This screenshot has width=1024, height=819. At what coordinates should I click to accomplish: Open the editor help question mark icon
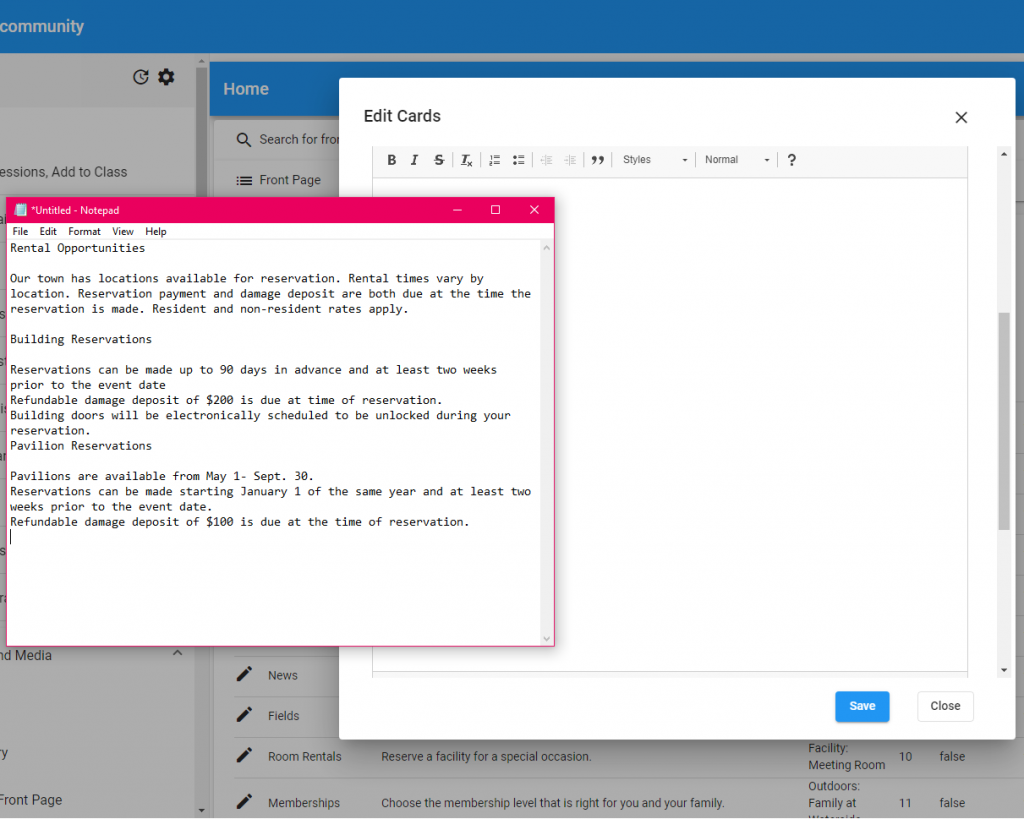(791, 160)
